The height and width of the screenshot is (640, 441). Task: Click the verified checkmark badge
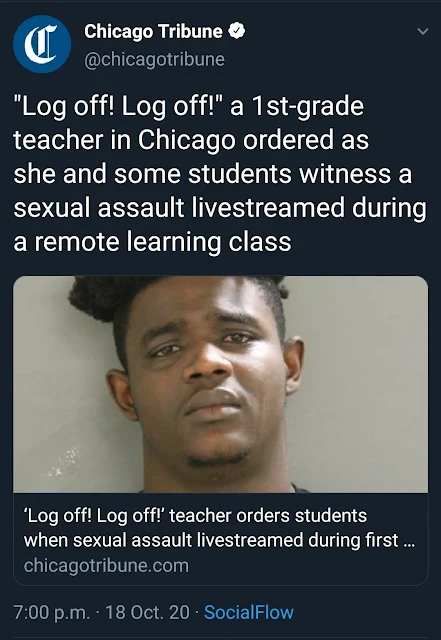pyautogui.click(x=237, y=31)
